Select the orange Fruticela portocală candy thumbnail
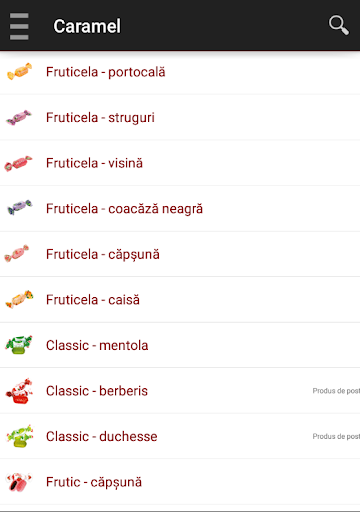This screenshot has width=360, height=512. point(20,71)
